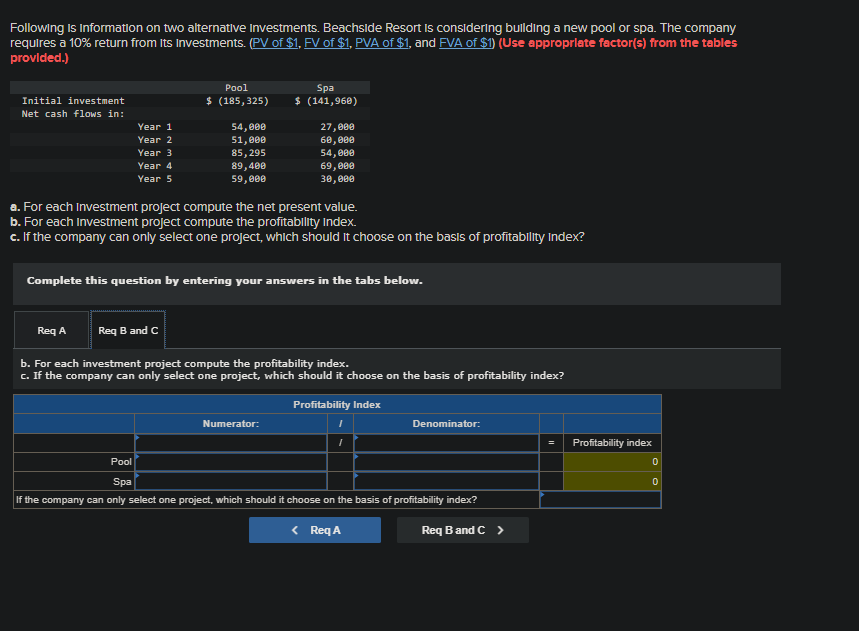Image resolution: width=859 pixels, height=631 pixels.
Task: Click the Initial investment row label
Action: [73, 101]
